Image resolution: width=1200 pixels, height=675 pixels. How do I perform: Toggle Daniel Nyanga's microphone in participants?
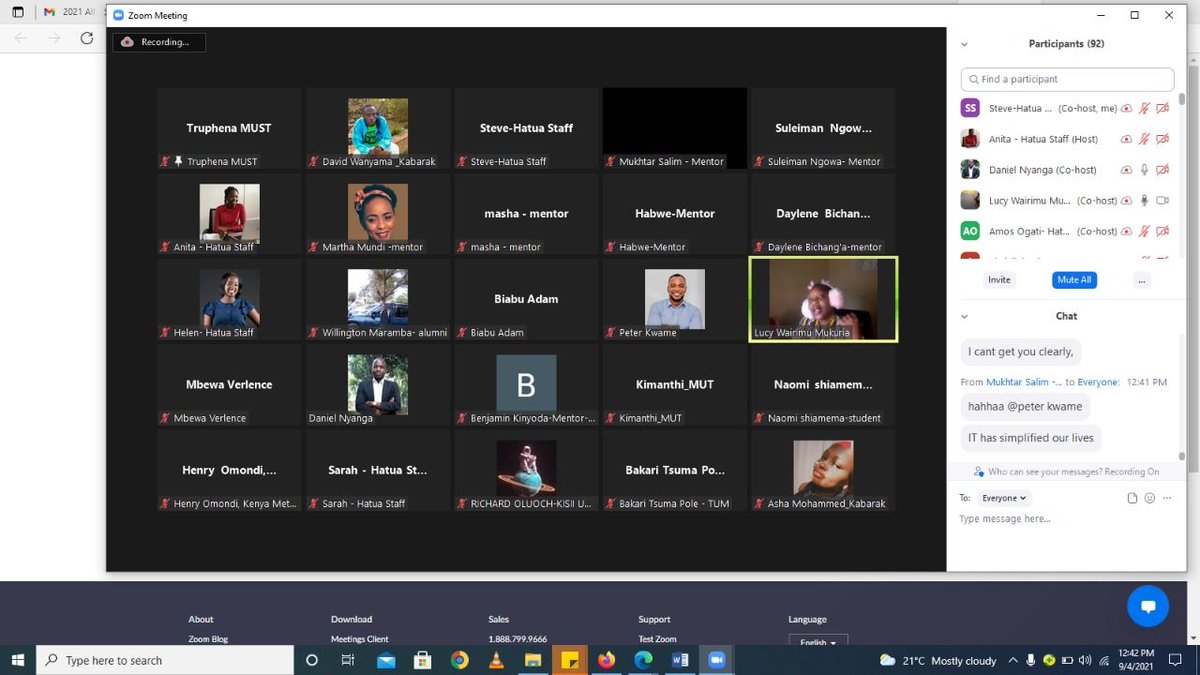coord(1144,170)
